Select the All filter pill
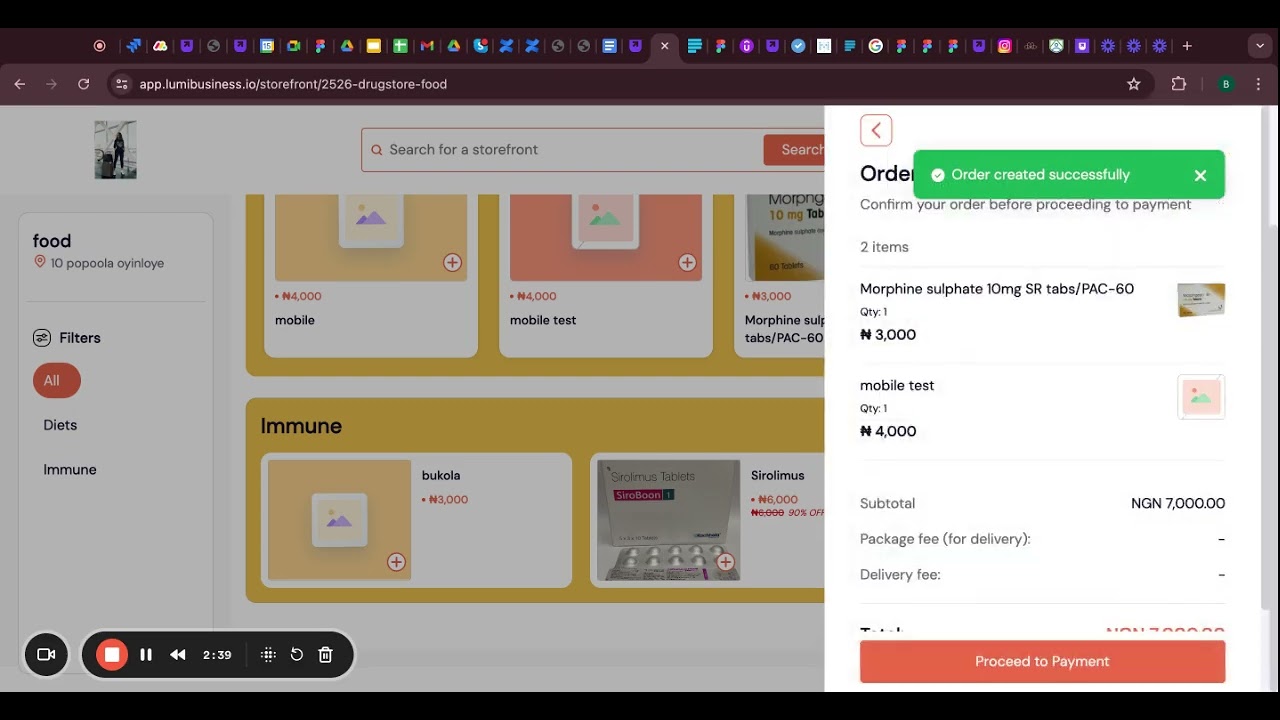This screenshot has height=720, width=1280. [56, 381]
